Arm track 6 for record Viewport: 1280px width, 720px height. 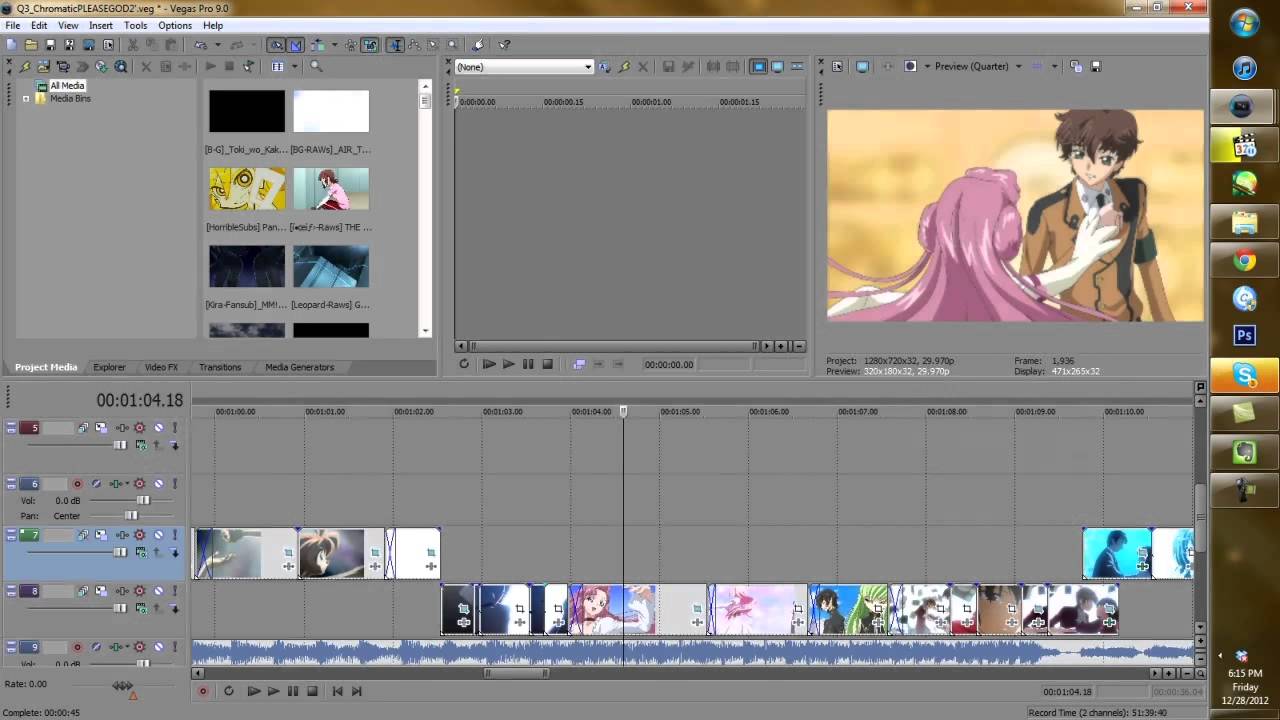pyautogui.click(x=77, y=484)
